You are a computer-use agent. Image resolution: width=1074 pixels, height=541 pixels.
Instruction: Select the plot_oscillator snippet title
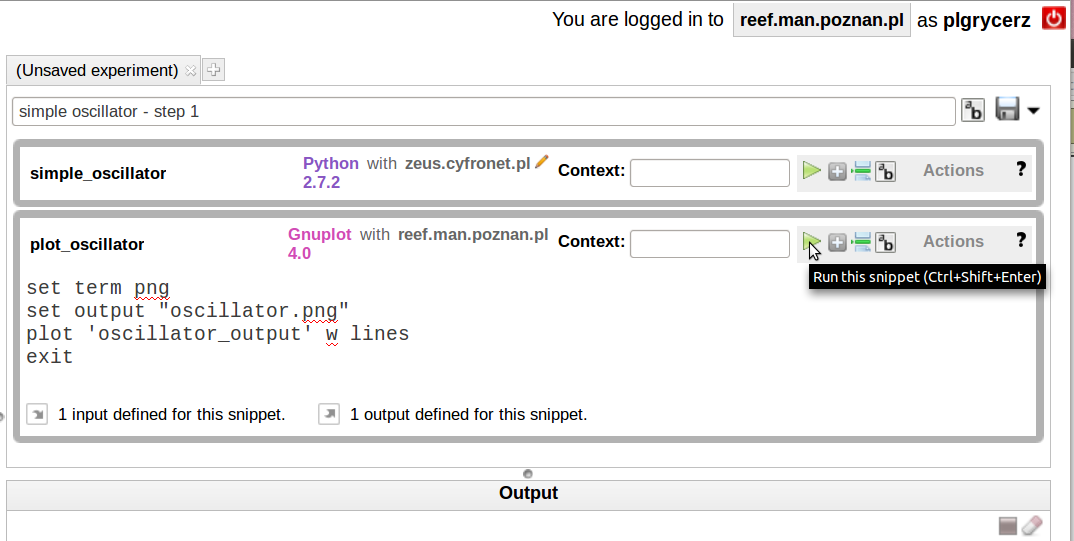[x=87, y=244]
